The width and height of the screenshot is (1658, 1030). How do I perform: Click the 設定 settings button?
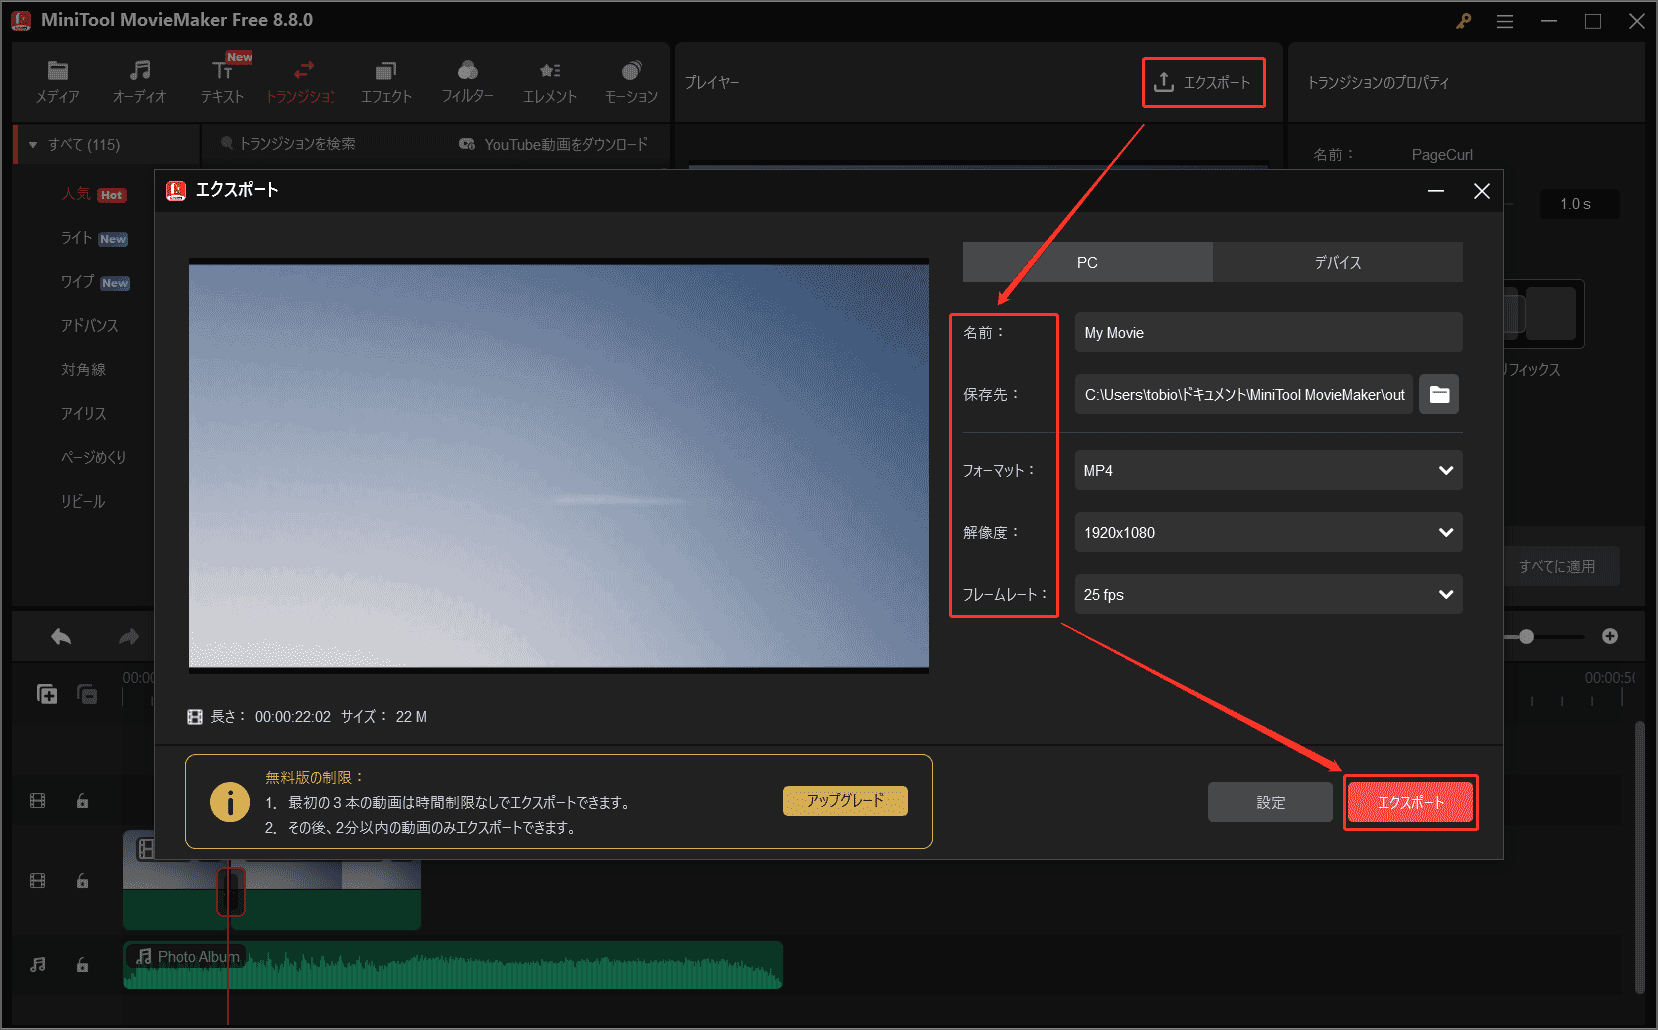1270,802
